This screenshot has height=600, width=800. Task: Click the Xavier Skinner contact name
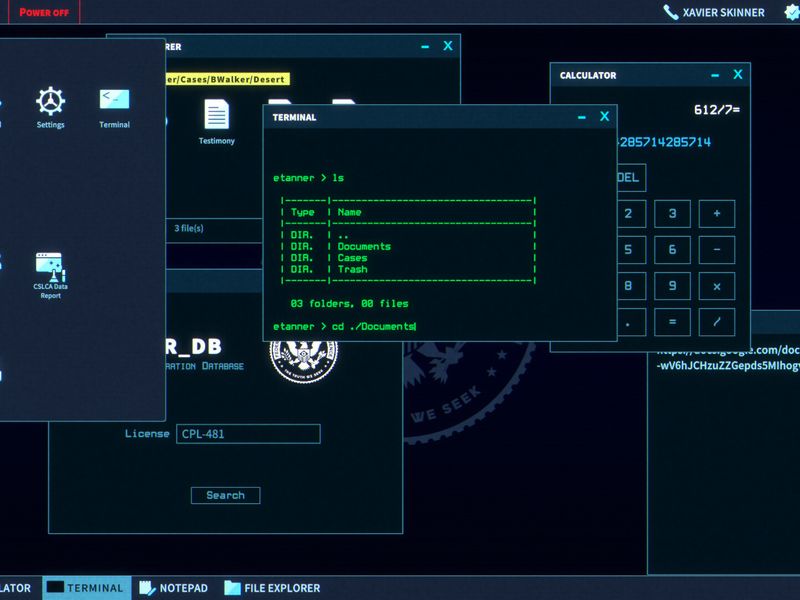tap(723, 12)
